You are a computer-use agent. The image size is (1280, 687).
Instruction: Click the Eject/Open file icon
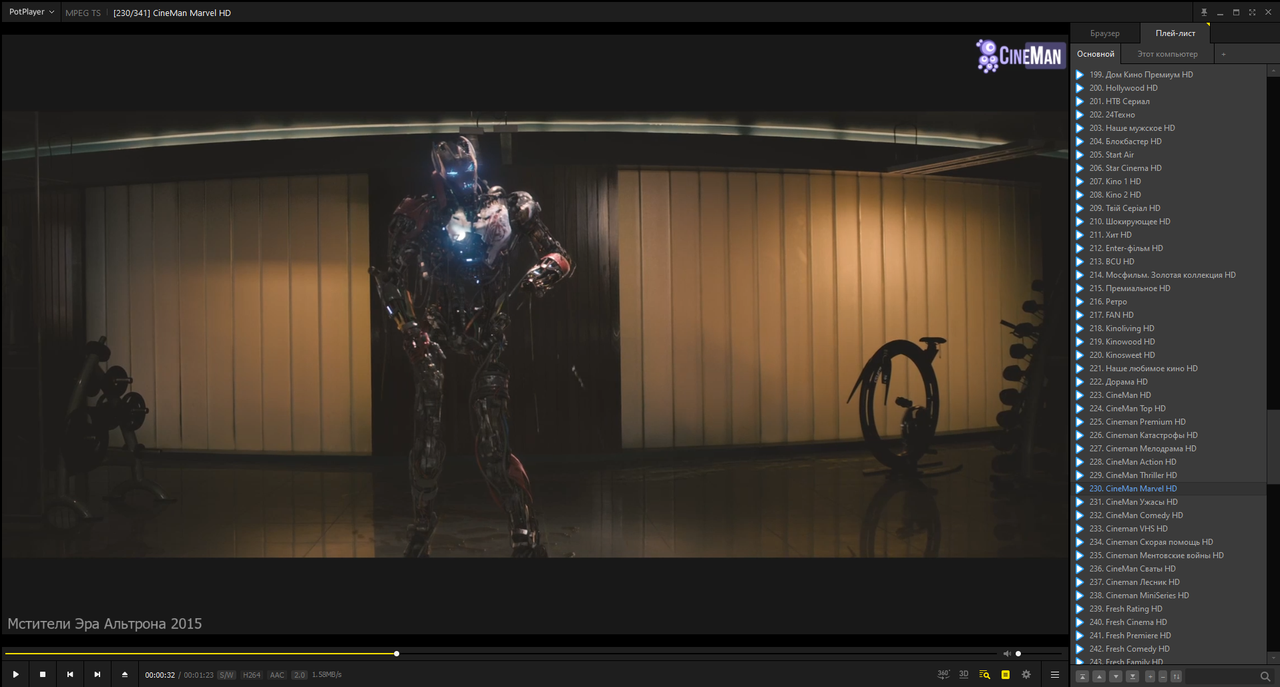(125, 675)
